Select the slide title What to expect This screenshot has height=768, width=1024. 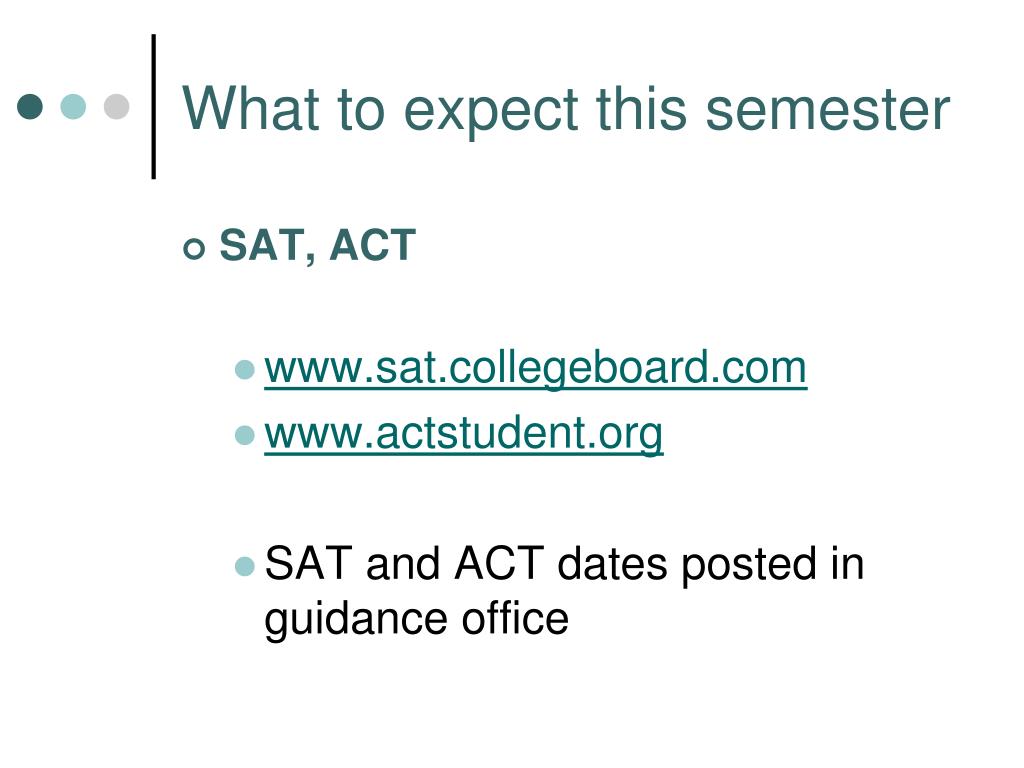coord(566,110)
